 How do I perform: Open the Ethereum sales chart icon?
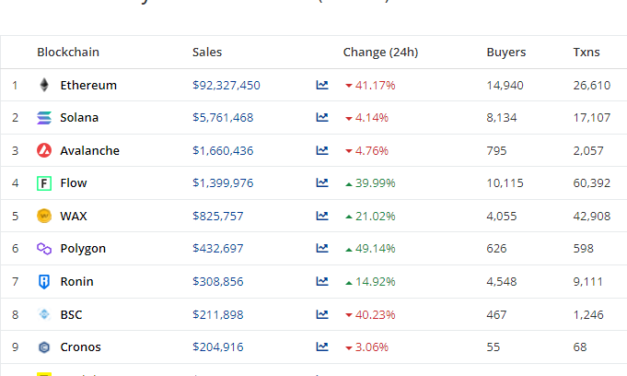pyautogui.click(x=322, y=85)
